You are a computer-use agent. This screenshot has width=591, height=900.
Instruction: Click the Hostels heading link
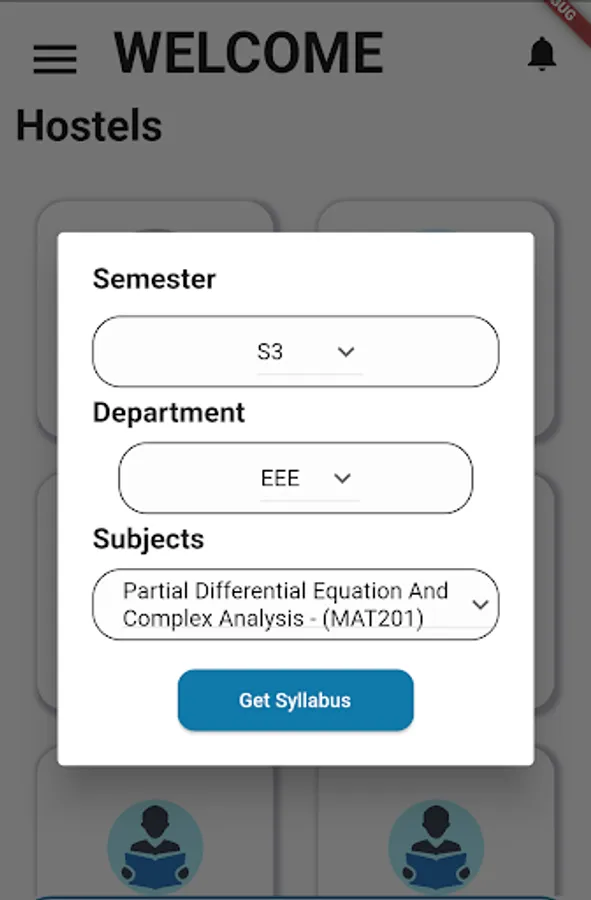88,125
